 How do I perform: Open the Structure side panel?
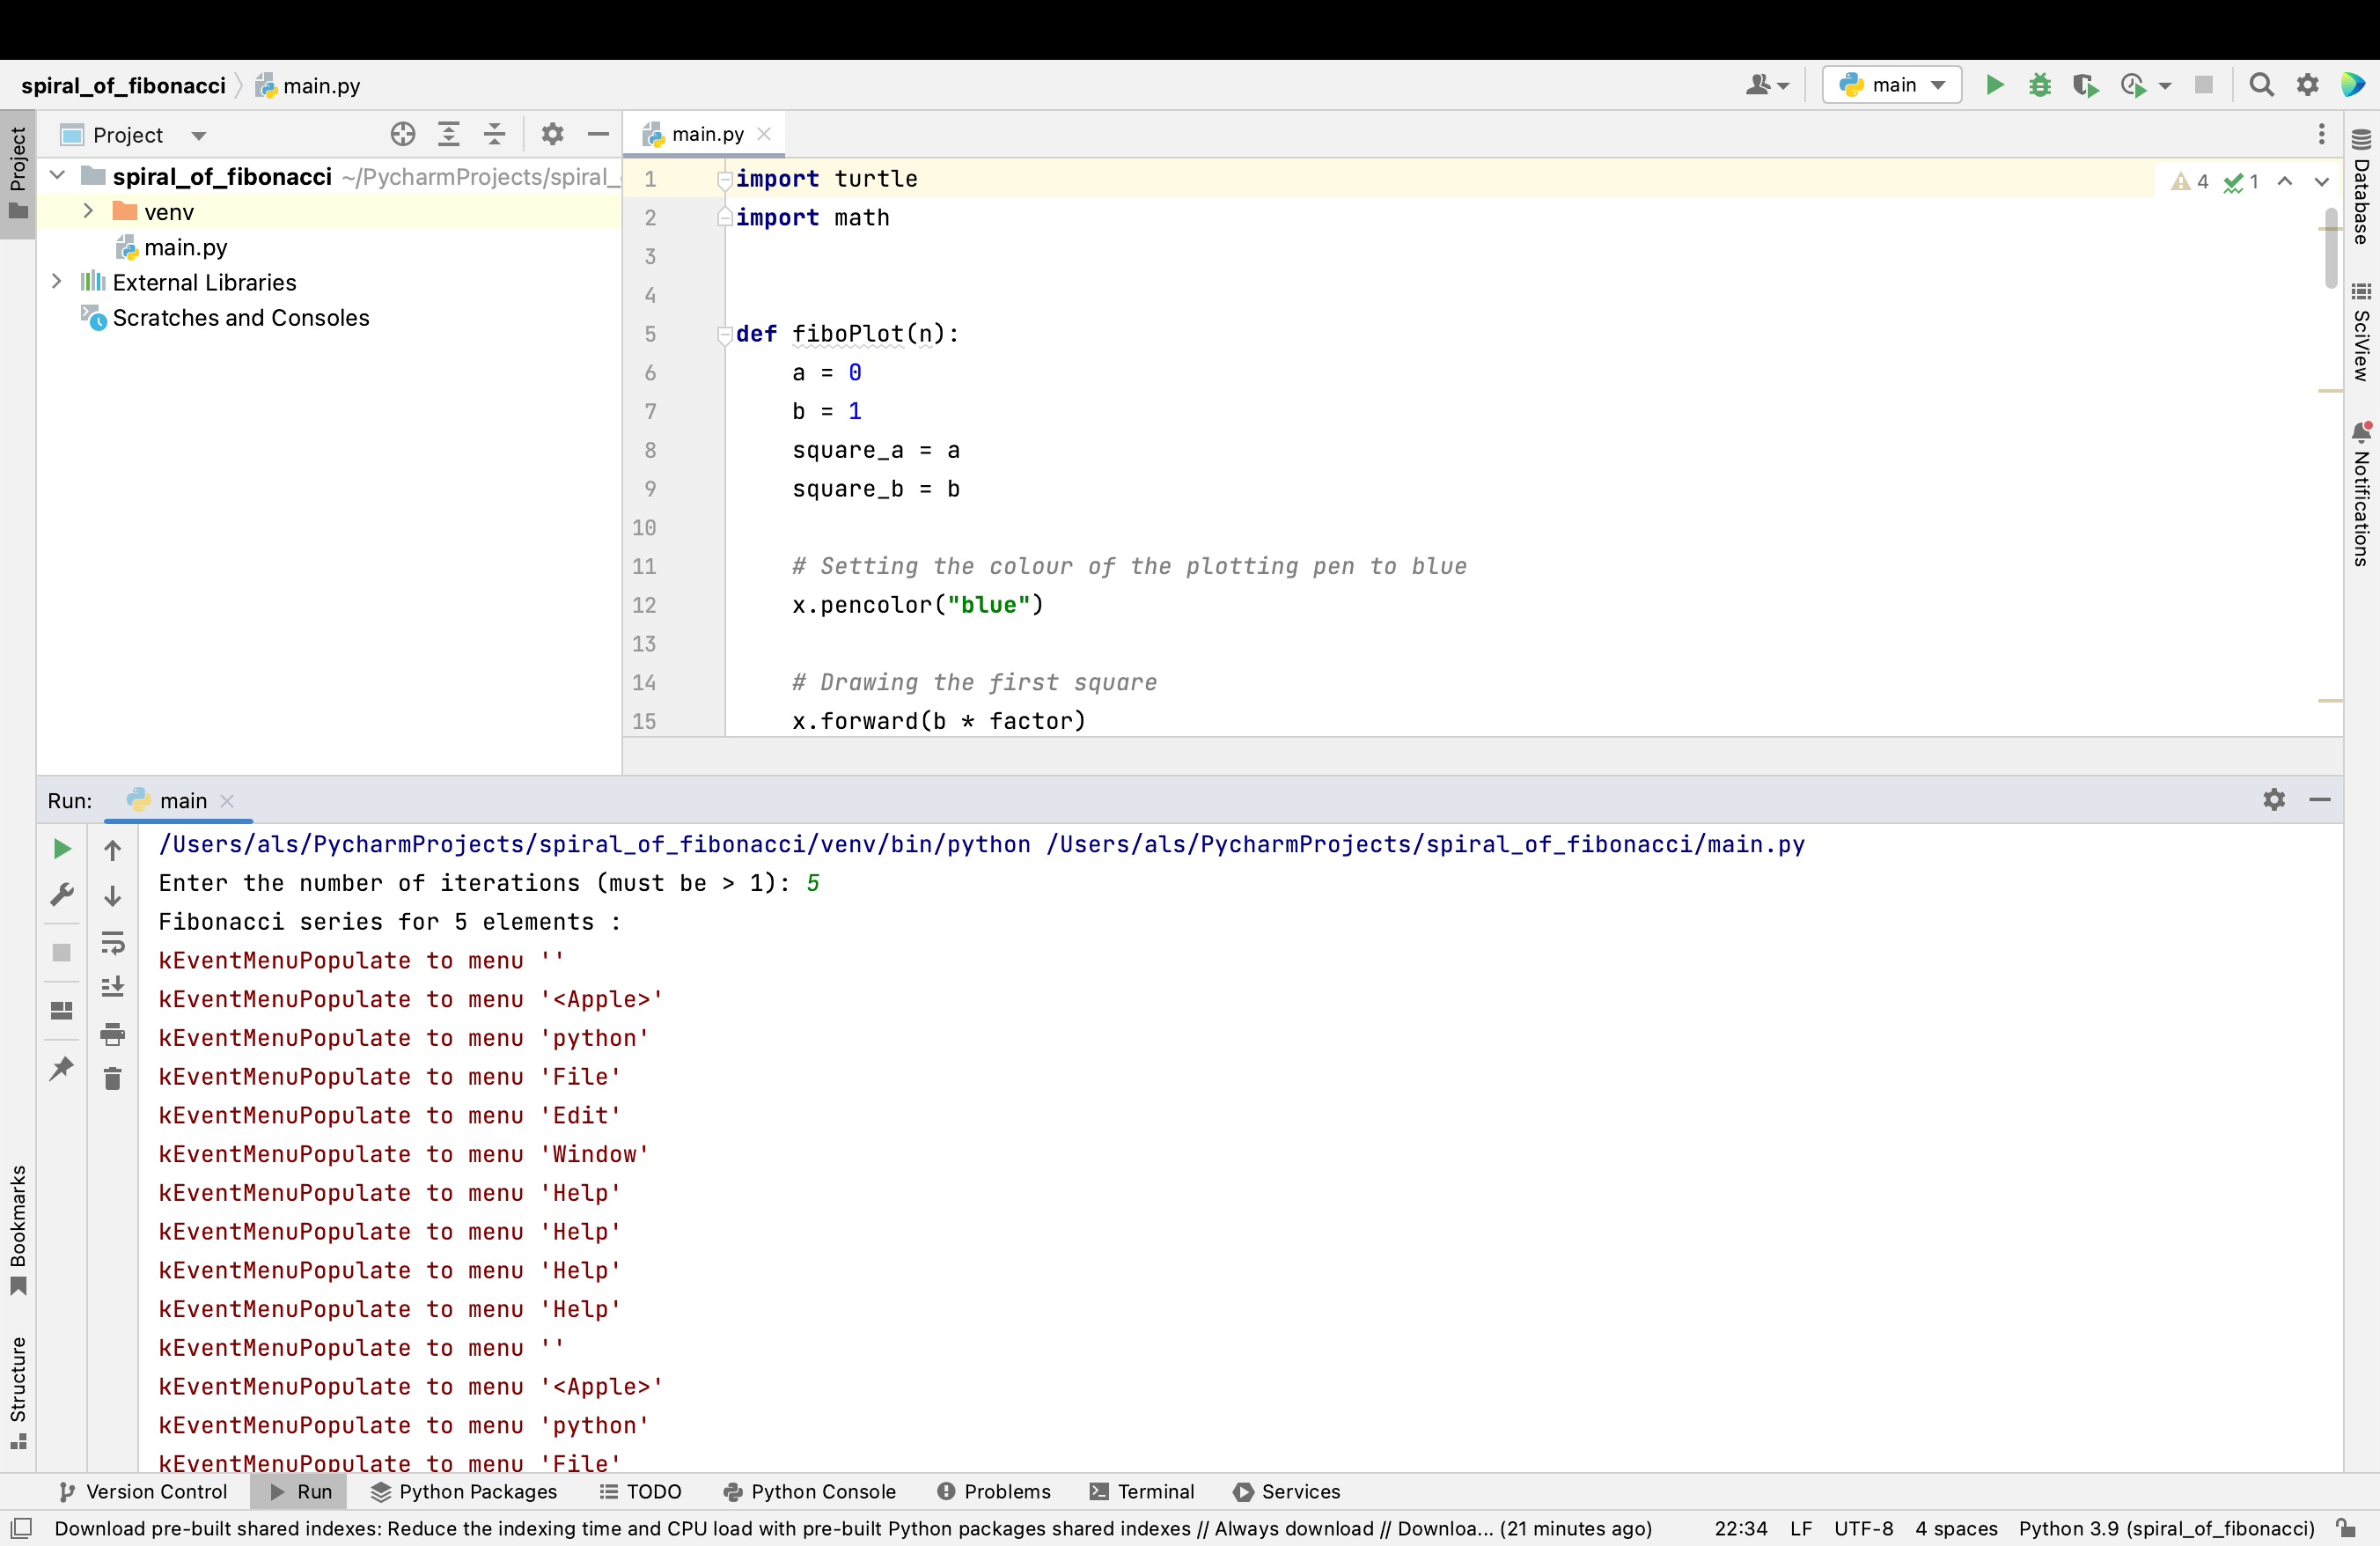(x=18, y=1393)
